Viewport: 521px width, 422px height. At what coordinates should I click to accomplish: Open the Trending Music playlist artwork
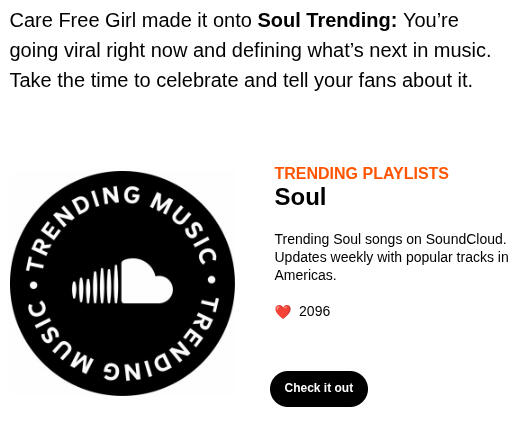(122, 283)
